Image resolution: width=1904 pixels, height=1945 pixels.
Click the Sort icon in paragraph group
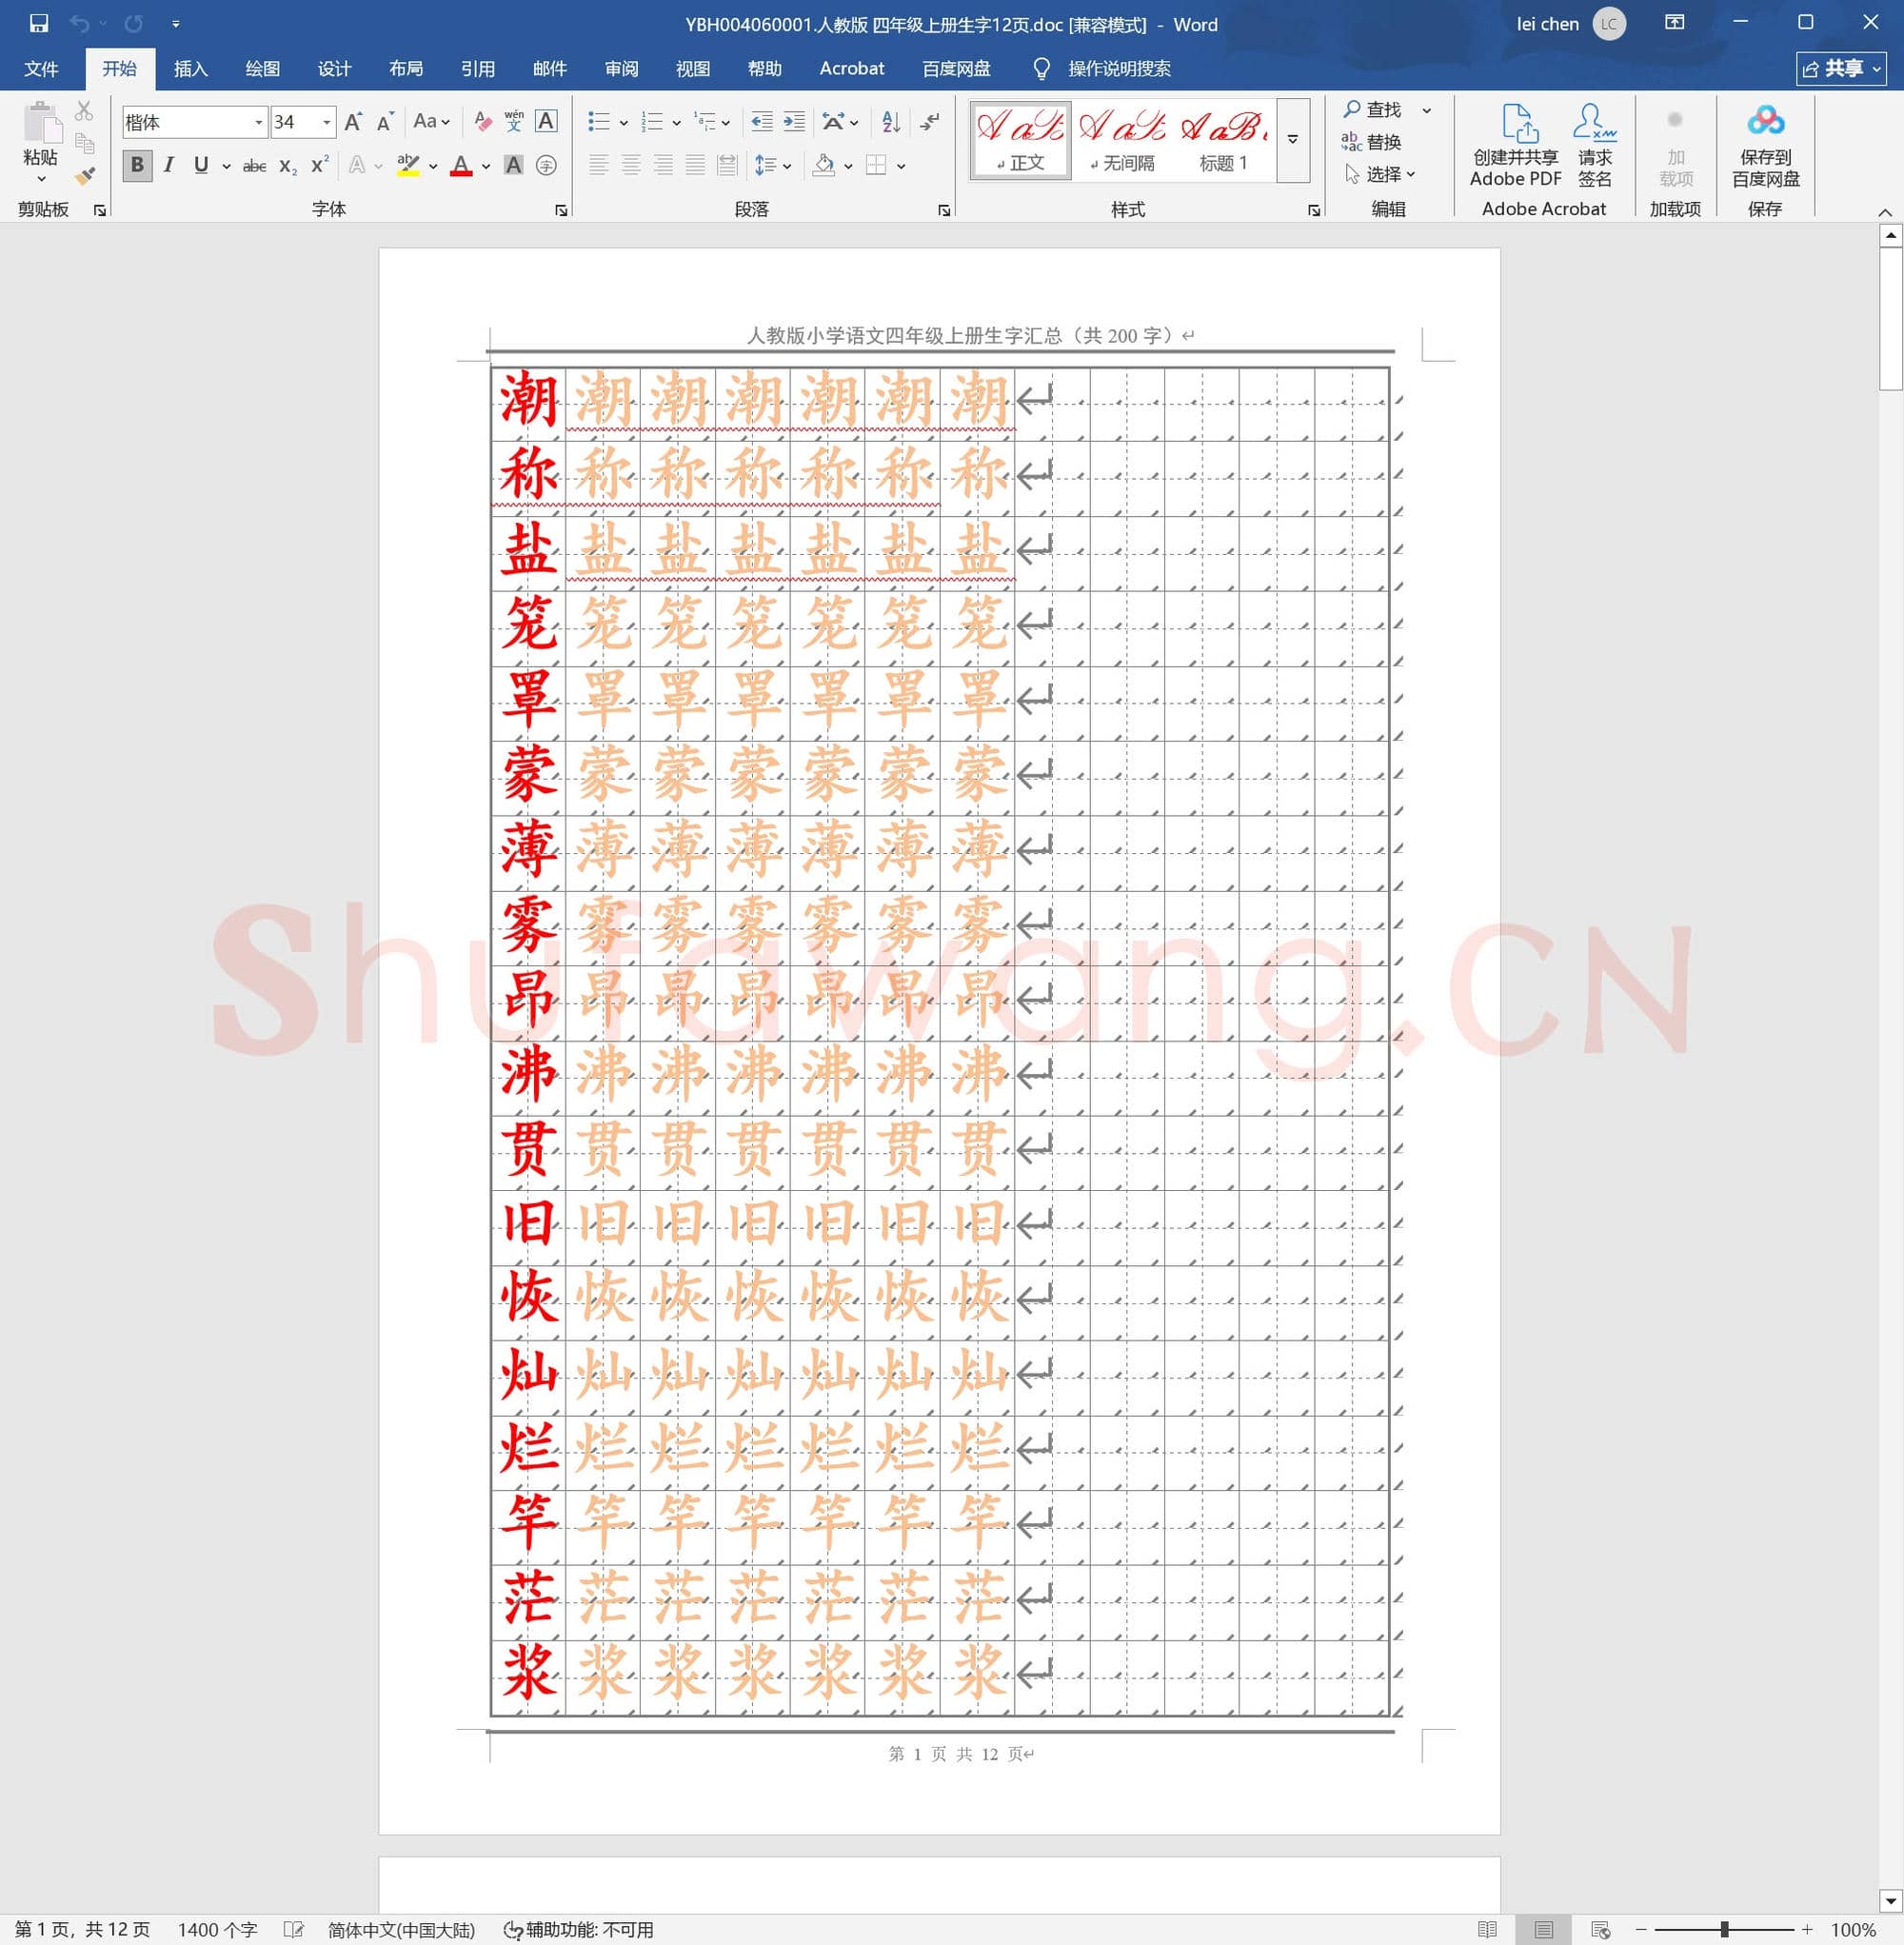[891, 122]
